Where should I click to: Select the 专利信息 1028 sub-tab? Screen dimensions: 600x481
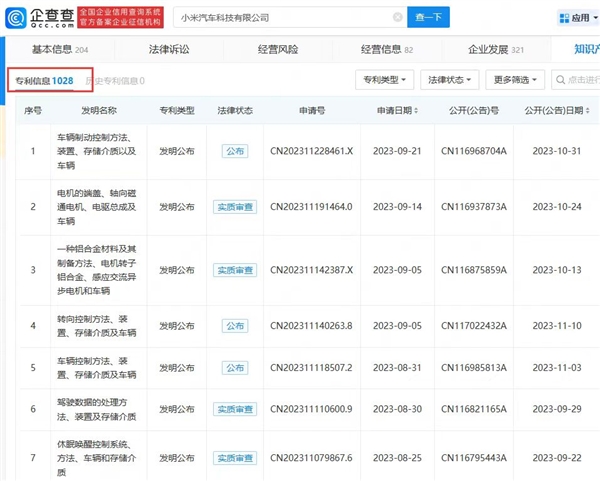coord(44,81)
